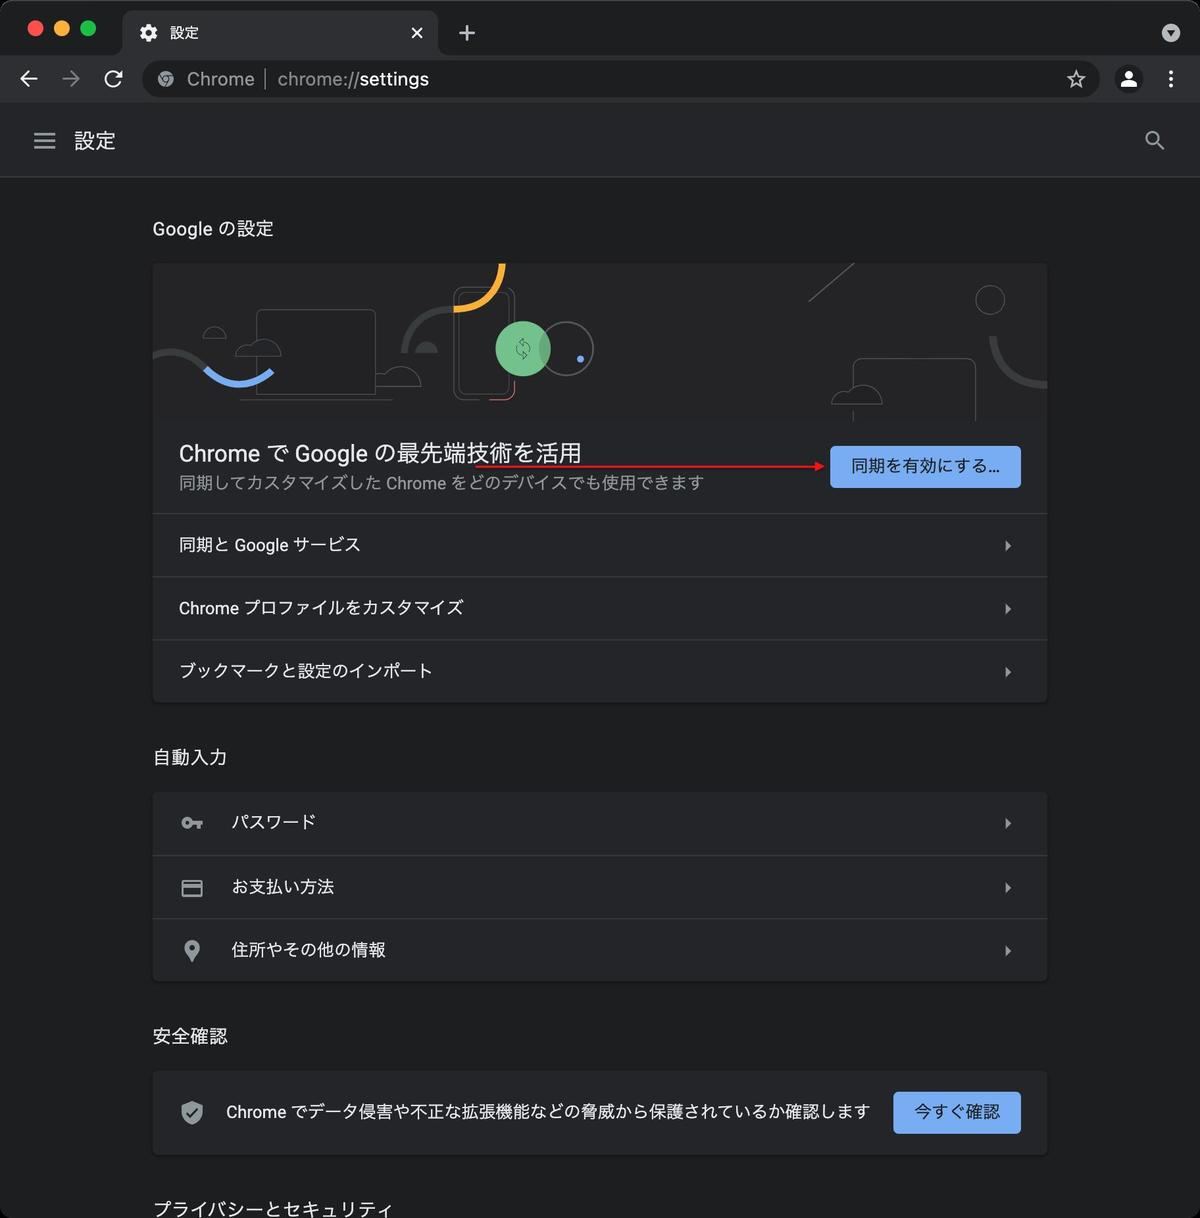Click the macOS green fullscreen window button
Image resolution: width=1200 pixels, height=1218 pixels.
[88, 29]
